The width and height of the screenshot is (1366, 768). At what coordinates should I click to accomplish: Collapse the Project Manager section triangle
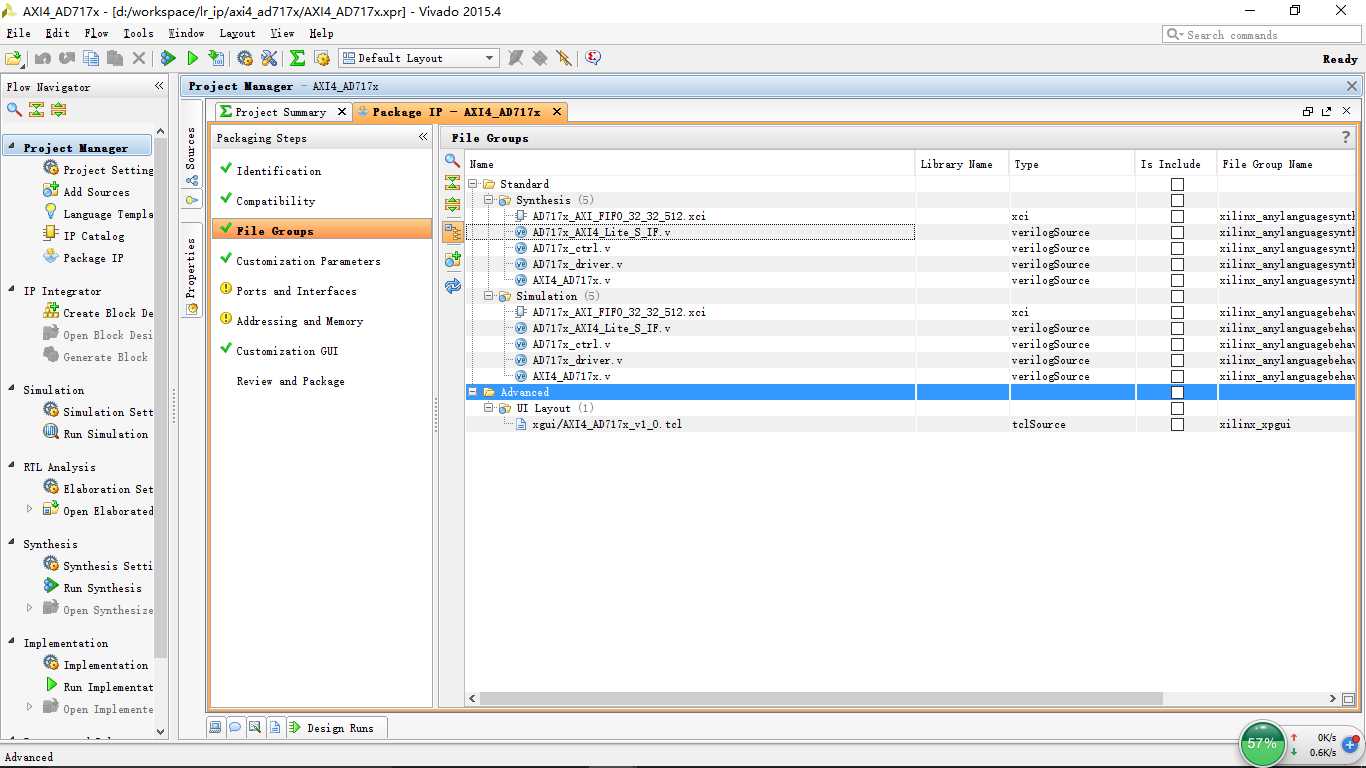(12, 147)
